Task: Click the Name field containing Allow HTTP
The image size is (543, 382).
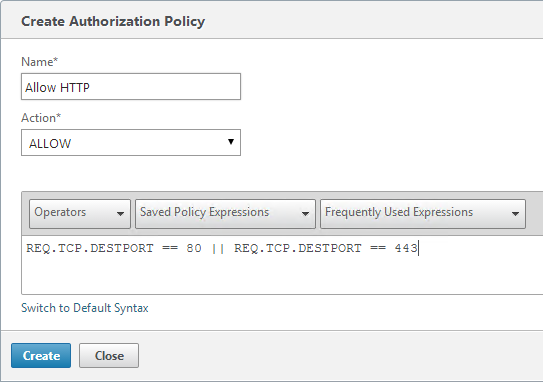Action: click(x=131, y=87)
